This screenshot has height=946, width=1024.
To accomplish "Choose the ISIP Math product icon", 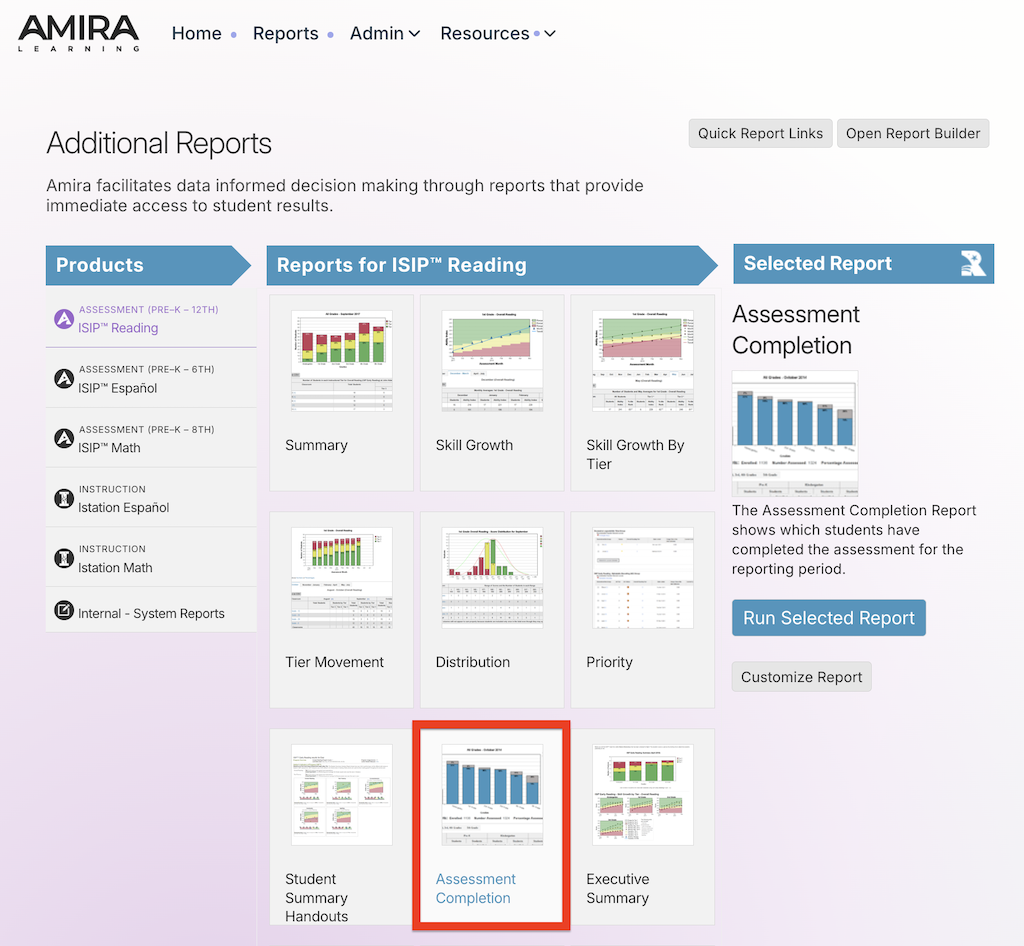I will 63,438.
